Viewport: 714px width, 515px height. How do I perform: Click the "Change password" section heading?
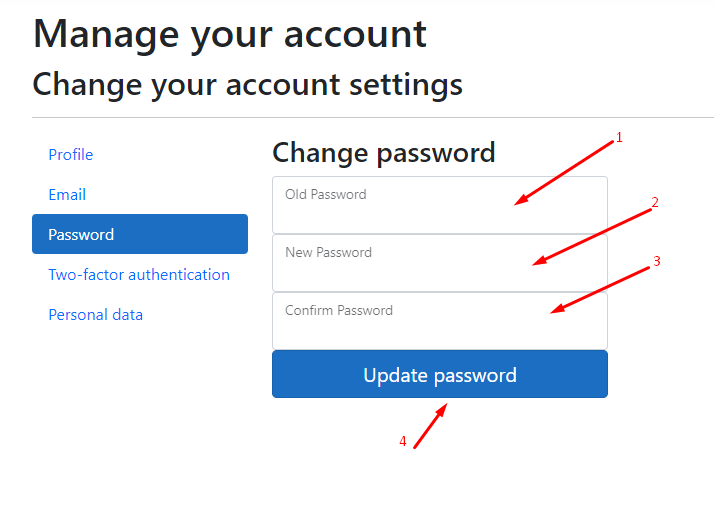point(383,152)
